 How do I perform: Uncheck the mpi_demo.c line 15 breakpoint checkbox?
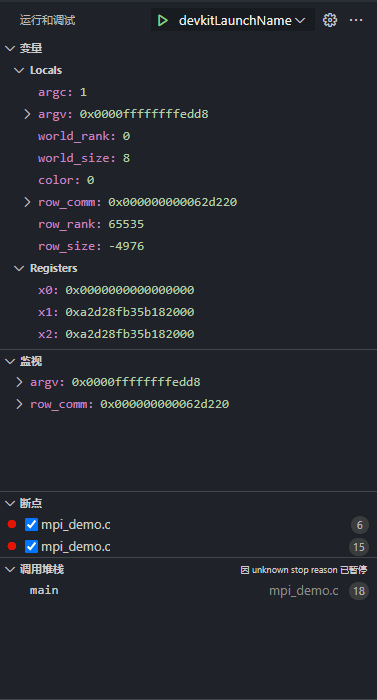tap(31, 546)
